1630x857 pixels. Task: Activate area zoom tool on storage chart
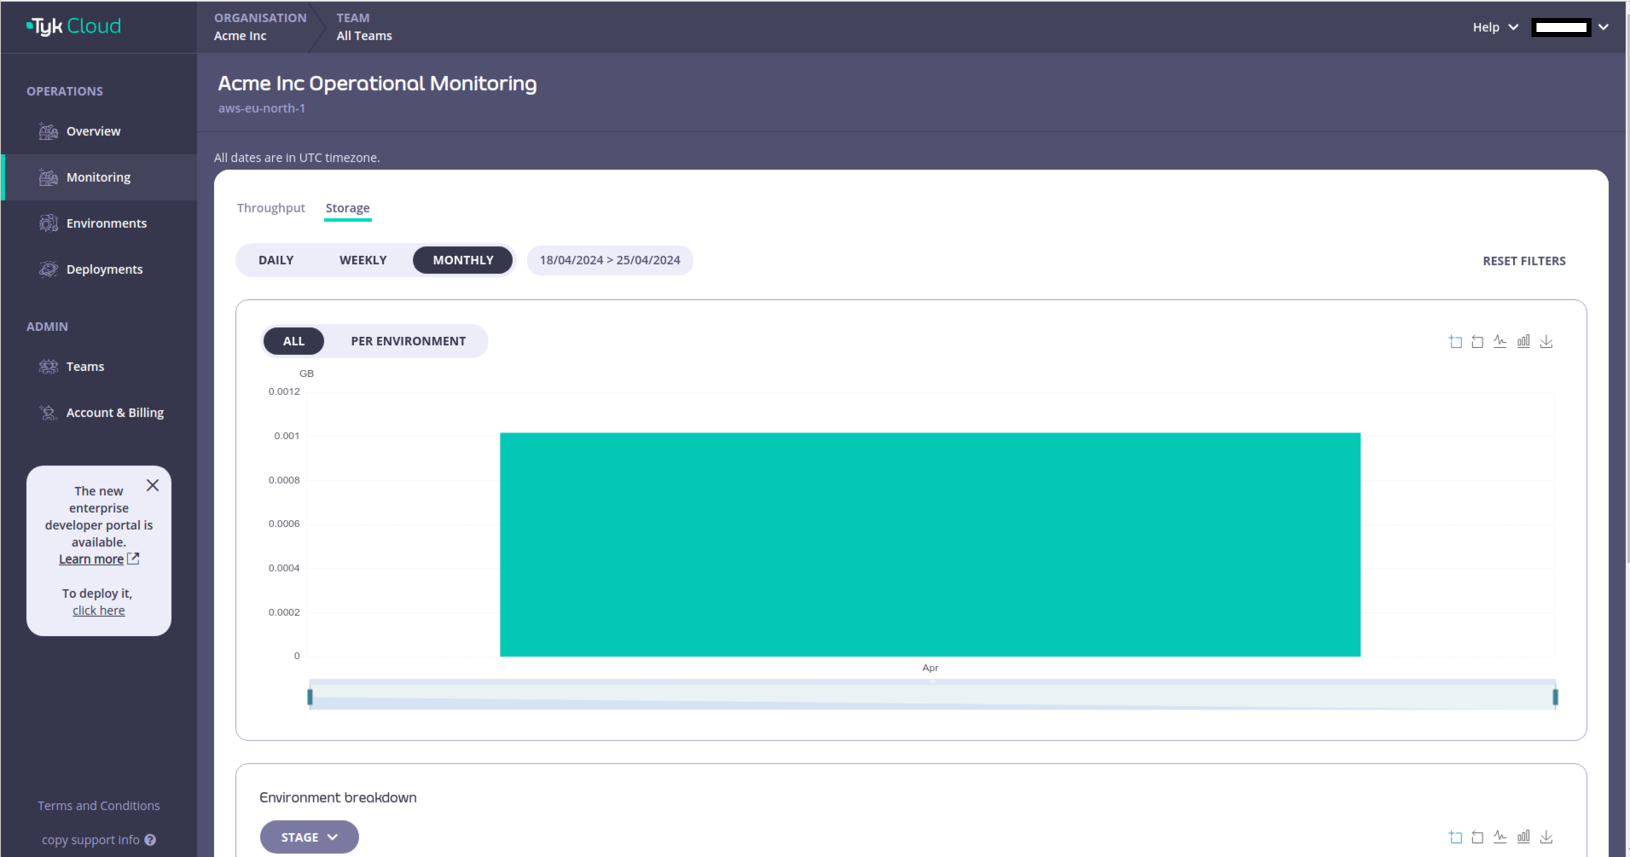[1455, 342]
